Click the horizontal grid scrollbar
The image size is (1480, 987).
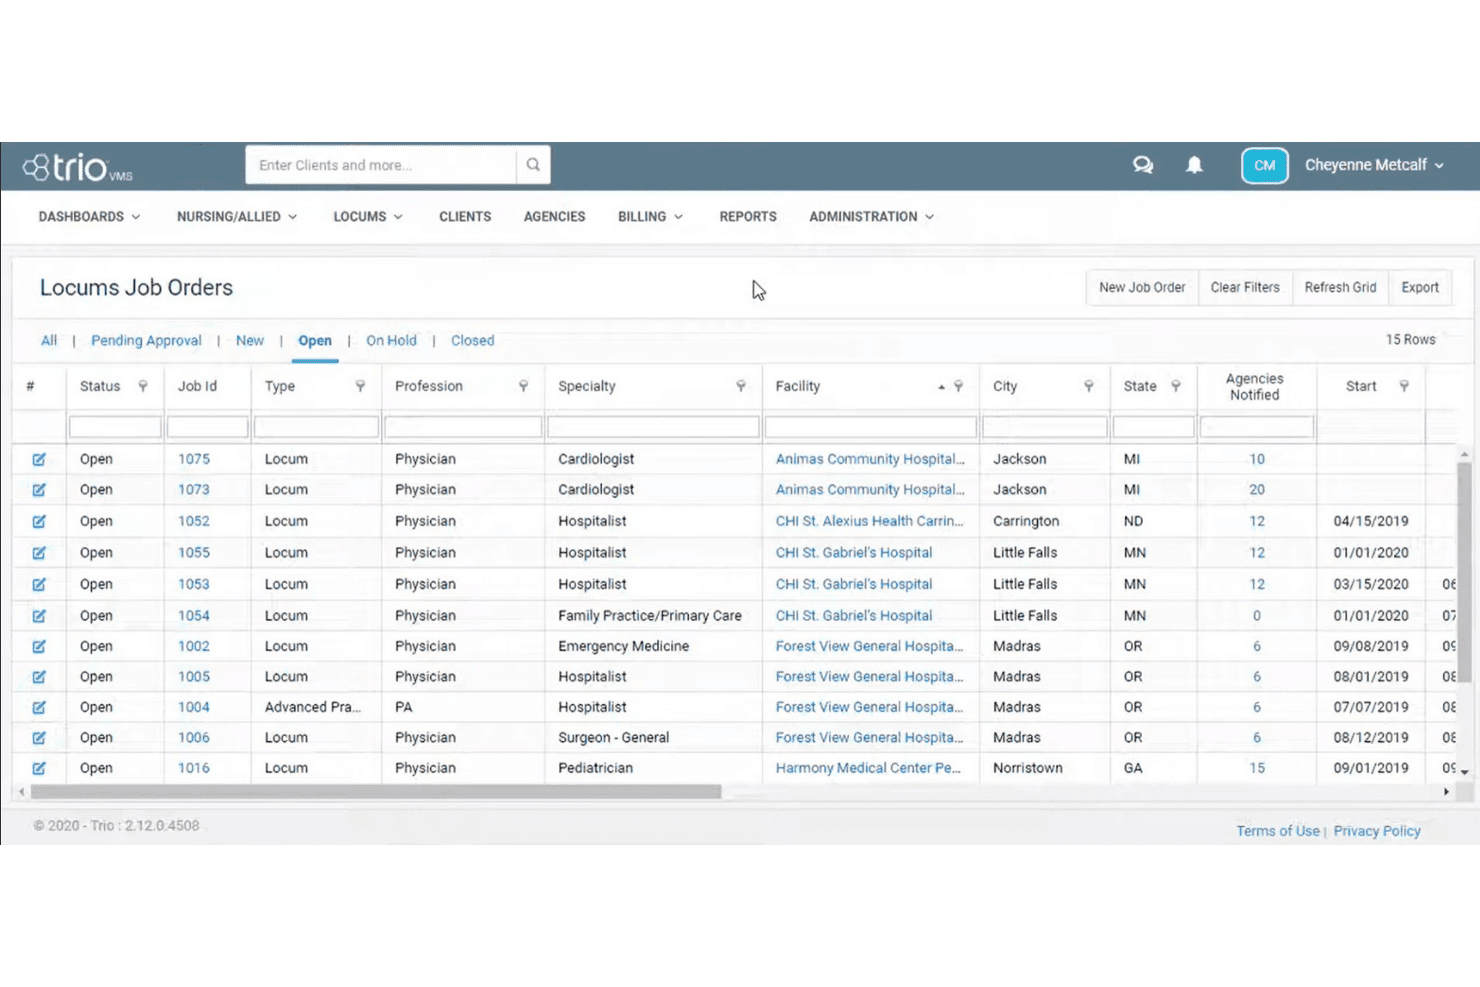pos(376,792)
